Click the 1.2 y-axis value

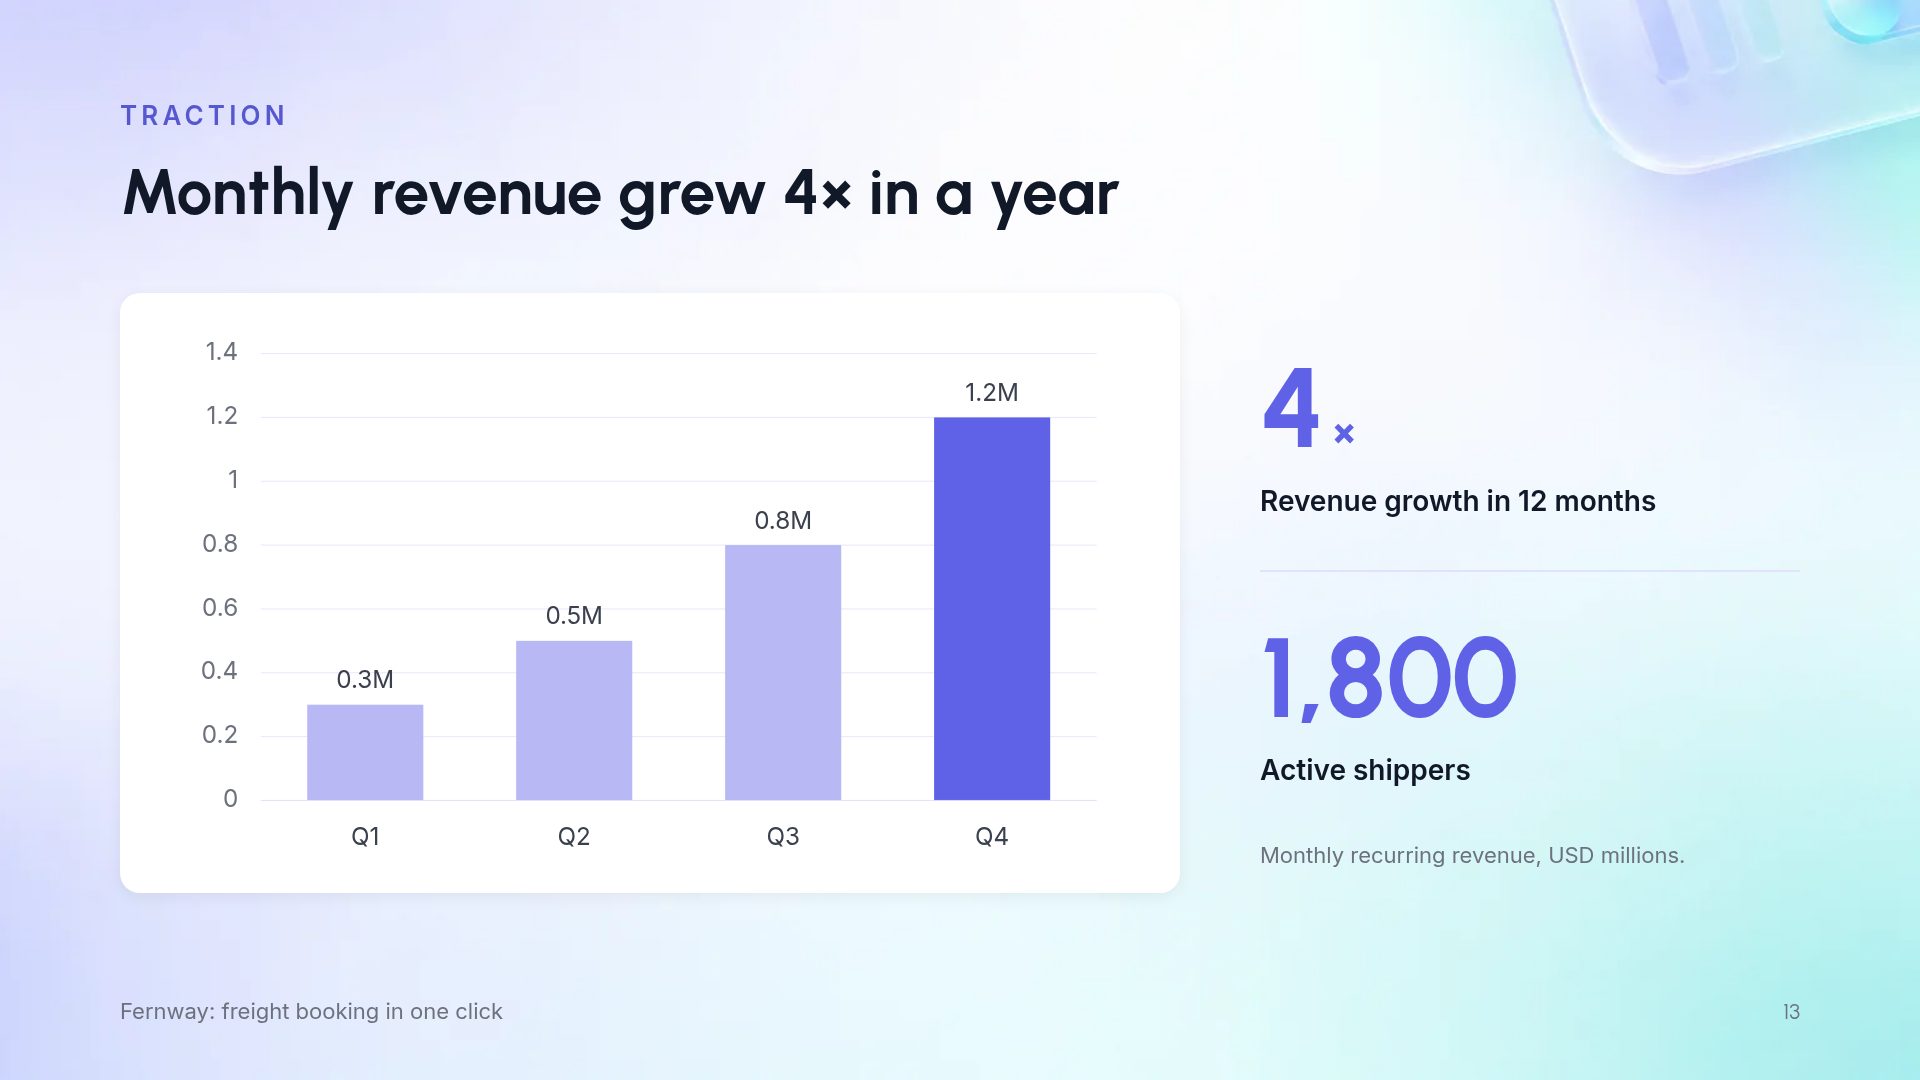221,416
